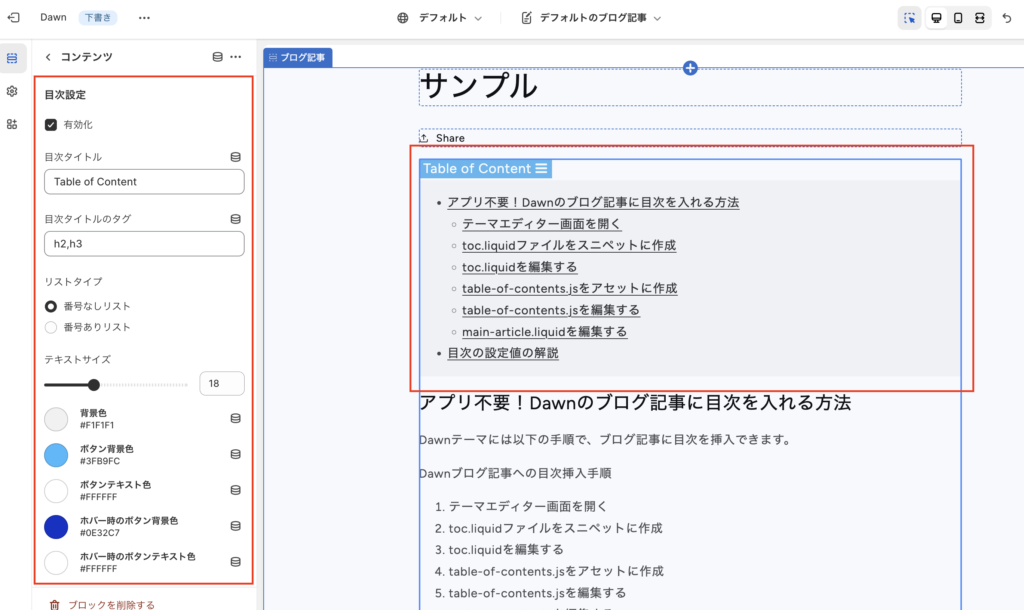Screen dimensions: 1024x610
Task: Click the Dawn theme name
Action: coord(53,18)
